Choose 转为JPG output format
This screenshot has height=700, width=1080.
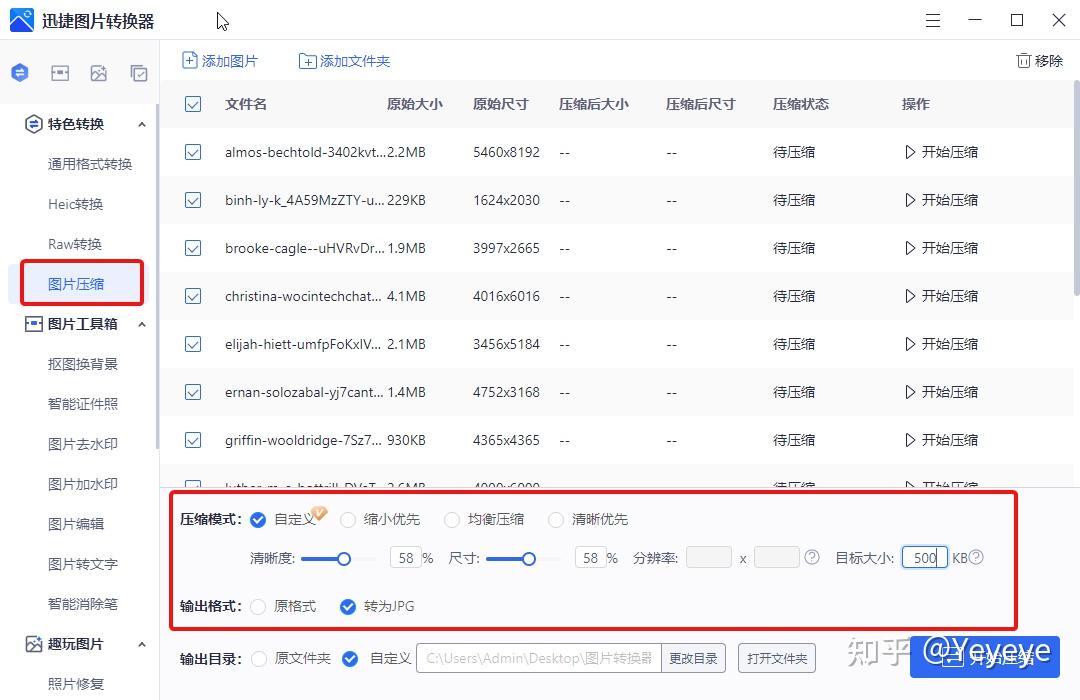348,606
